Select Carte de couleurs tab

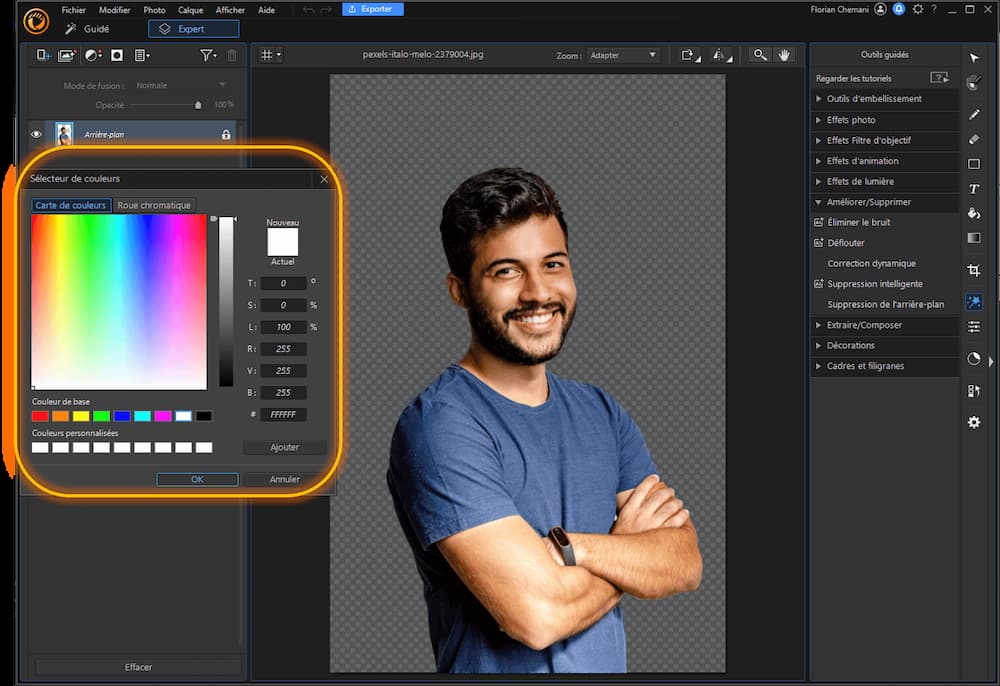(71, 205)
